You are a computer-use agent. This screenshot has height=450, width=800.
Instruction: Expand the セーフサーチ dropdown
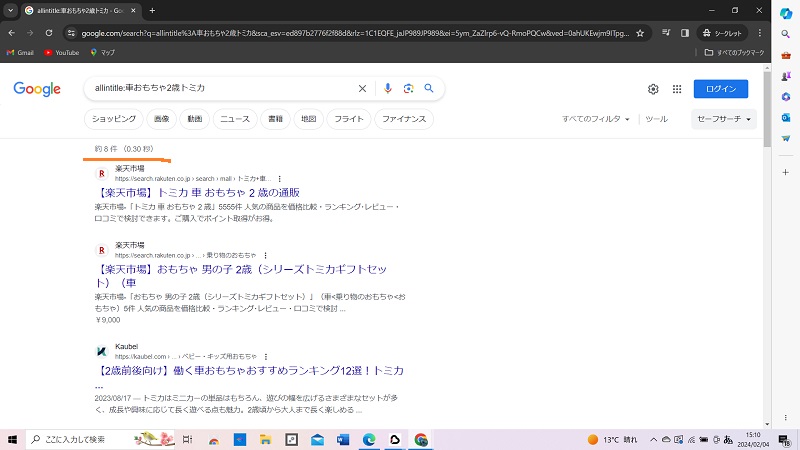click(x=724, y=119)
